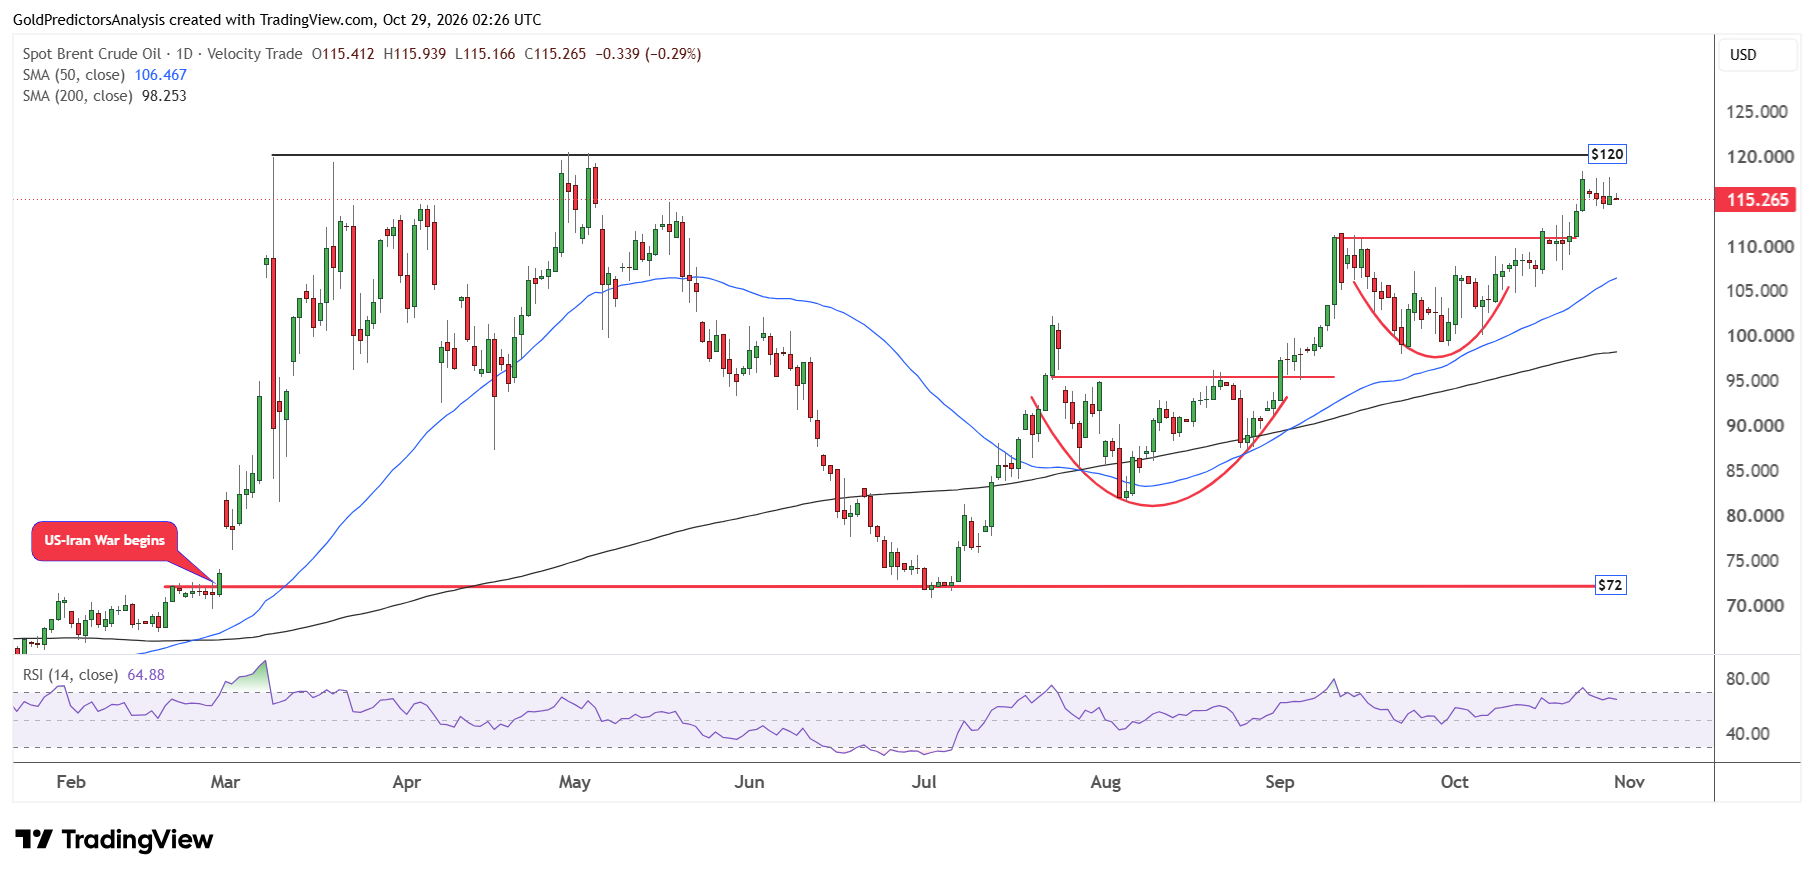Click the $120 resistance label
Screen dimensions: 1814x877
tap(1607, 154)
